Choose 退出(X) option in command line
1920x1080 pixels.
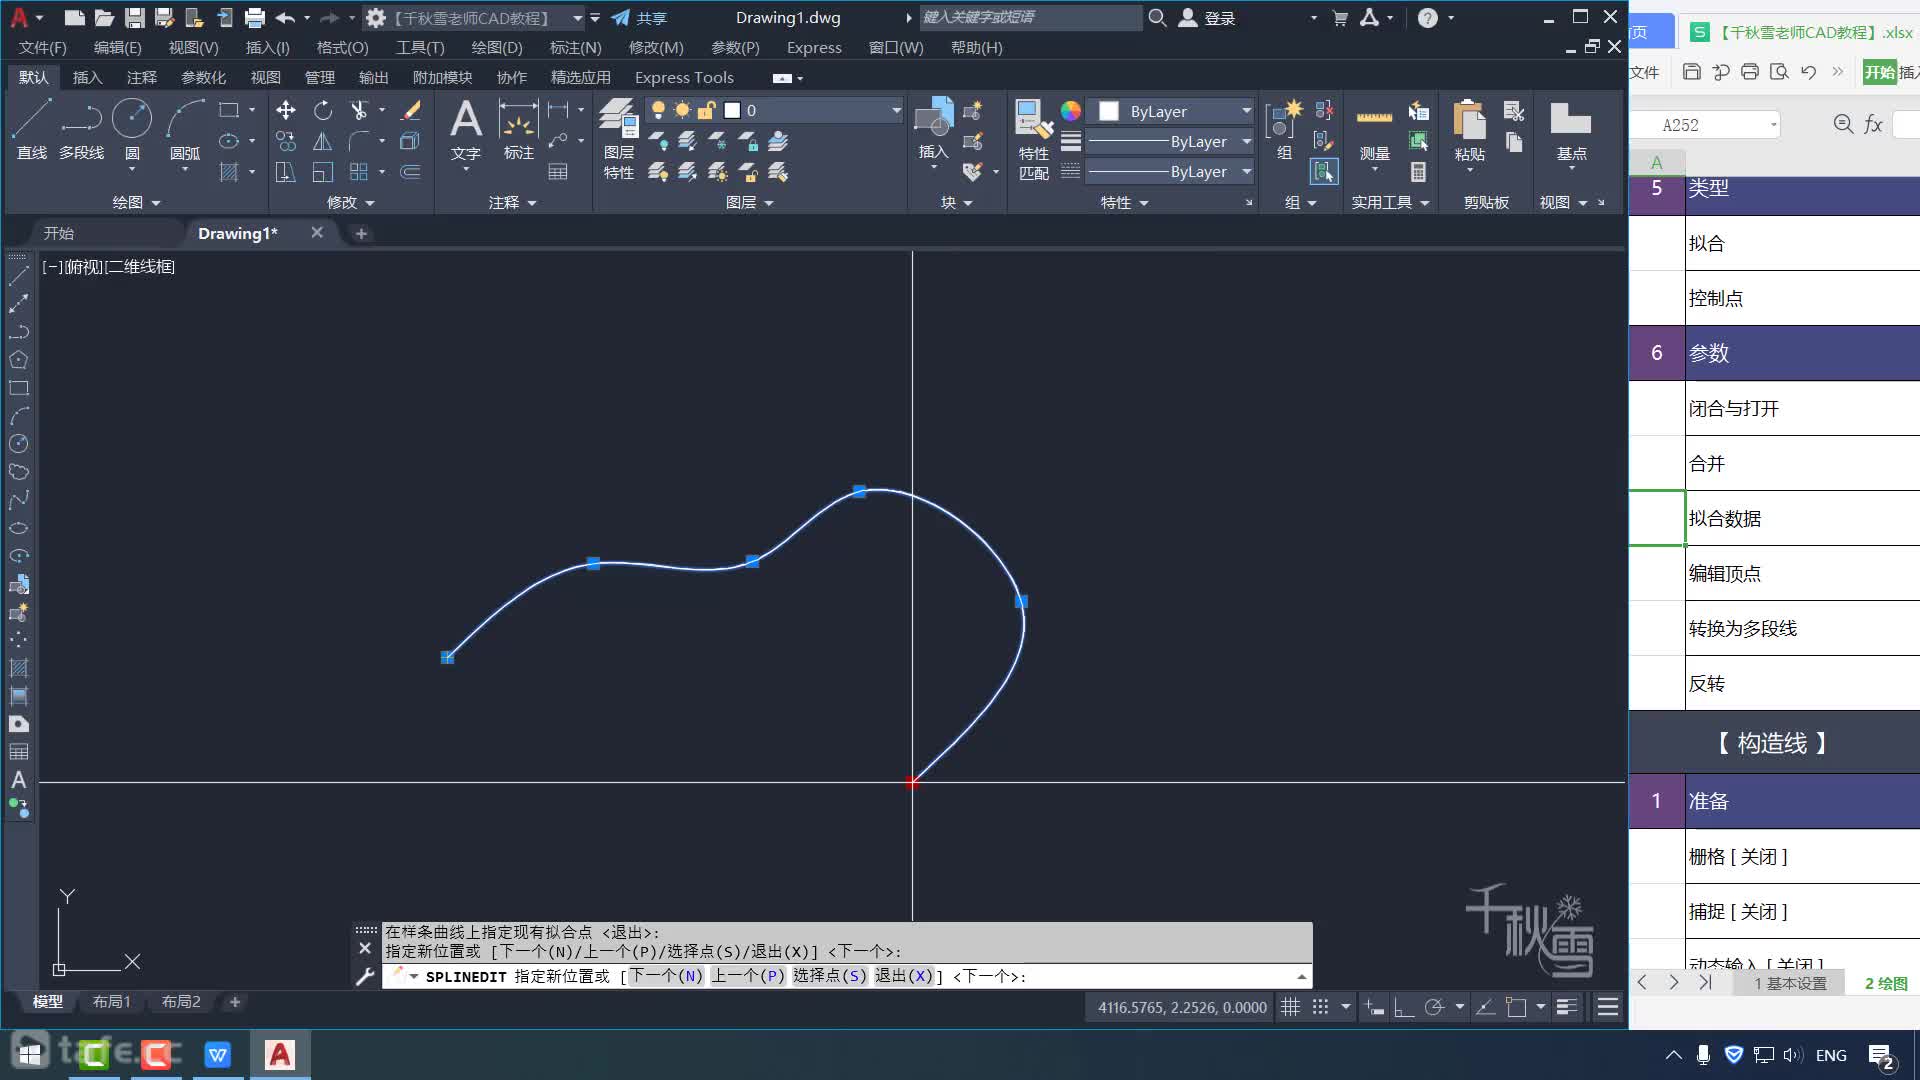[x=904, y=976]
